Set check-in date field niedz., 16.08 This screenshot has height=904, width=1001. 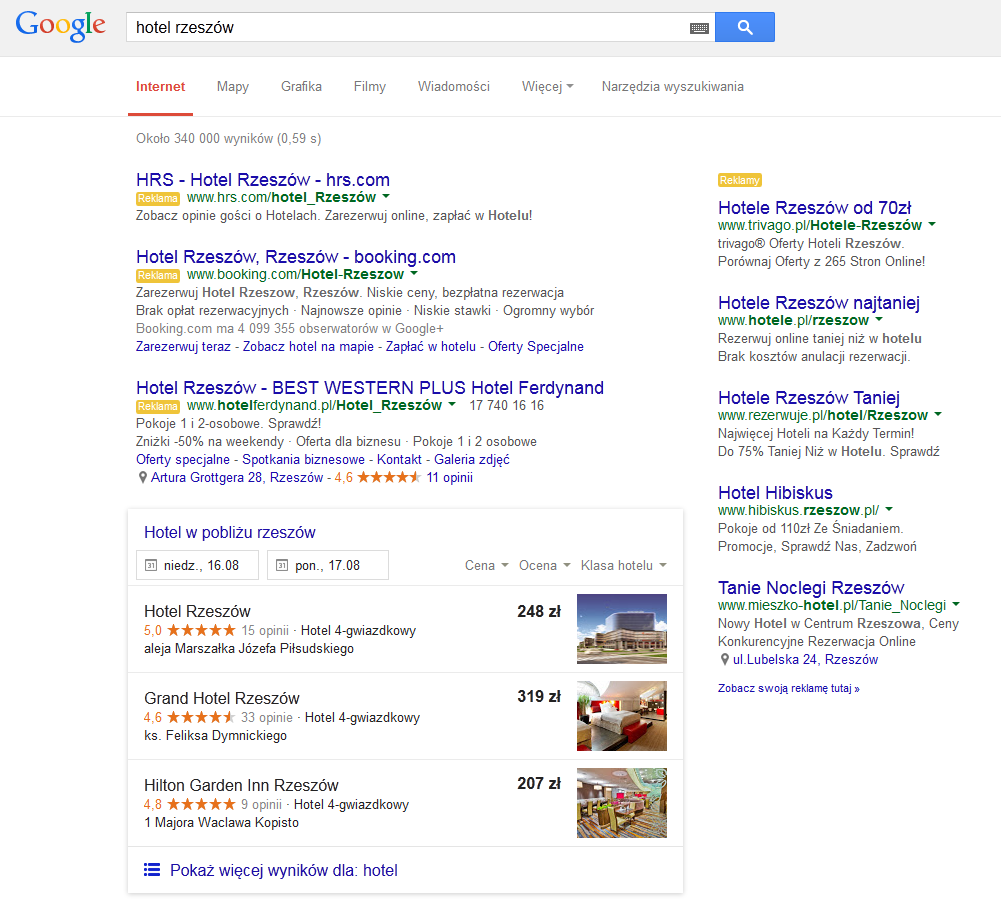[197, 565]
